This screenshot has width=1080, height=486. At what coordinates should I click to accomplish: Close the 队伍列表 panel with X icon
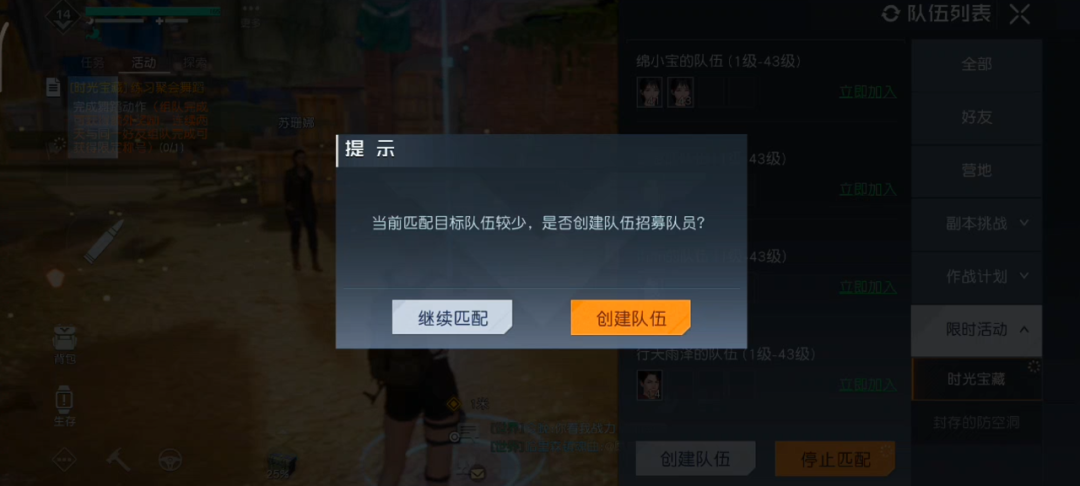[x=1019, y=14]
